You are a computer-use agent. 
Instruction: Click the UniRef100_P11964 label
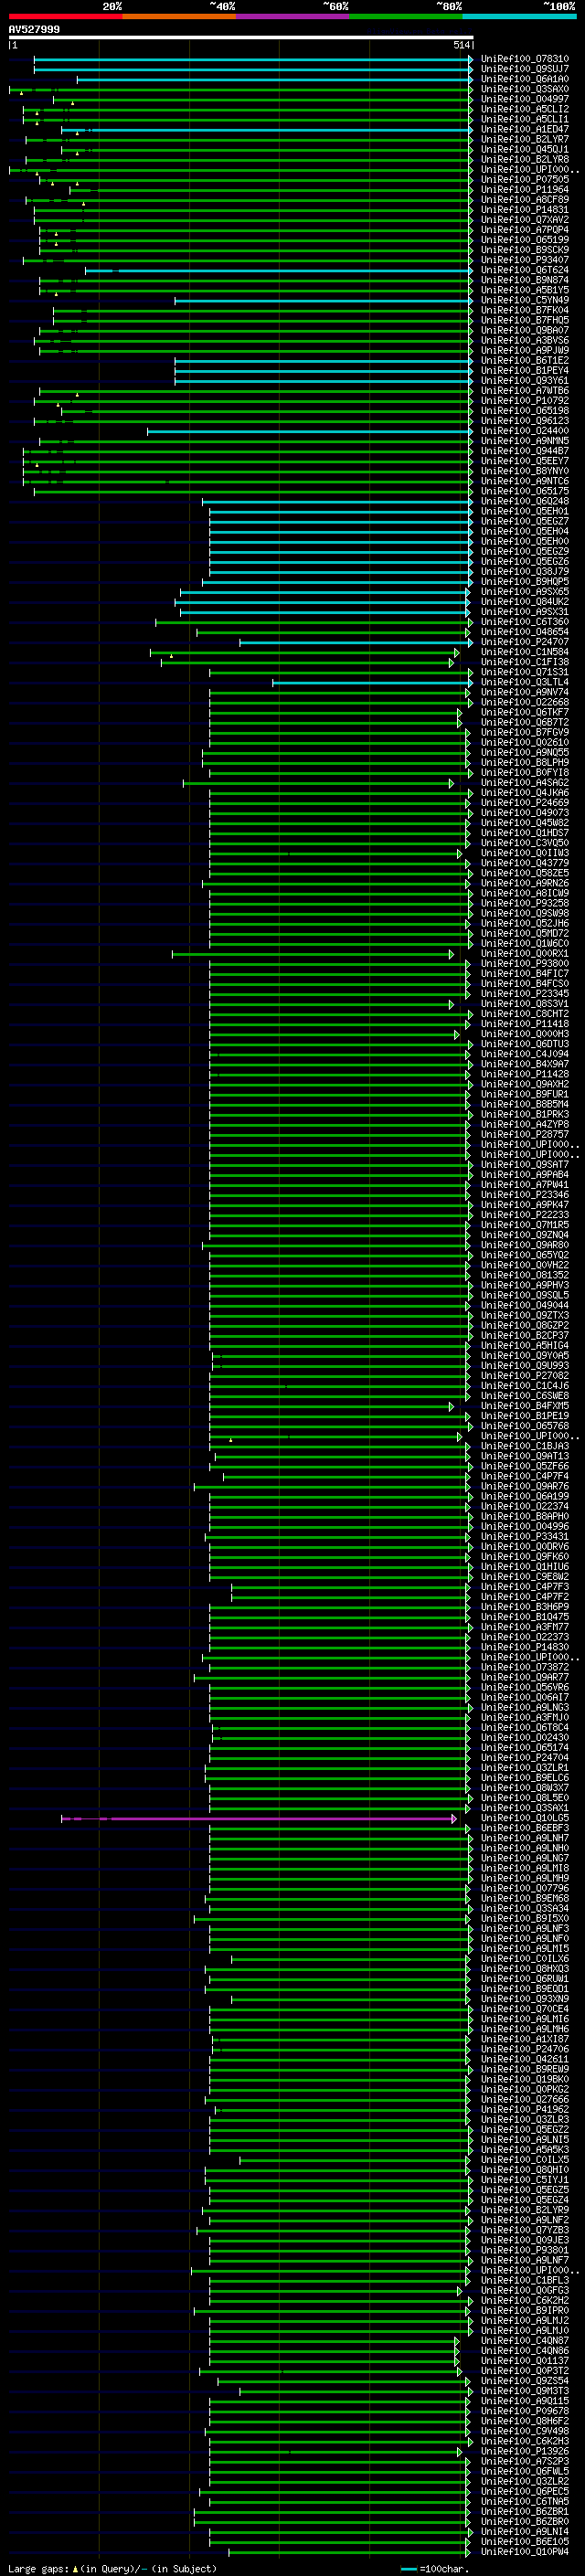(x=525, y=190)
